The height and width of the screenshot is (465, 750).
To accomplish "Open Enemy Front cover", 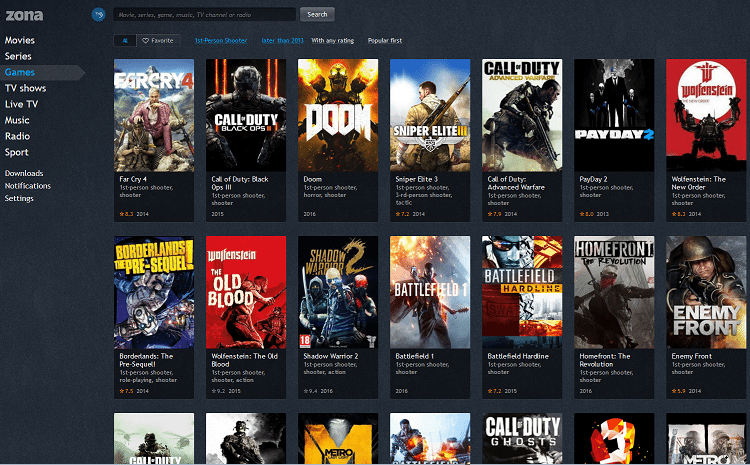I will (x=706, y=292).
